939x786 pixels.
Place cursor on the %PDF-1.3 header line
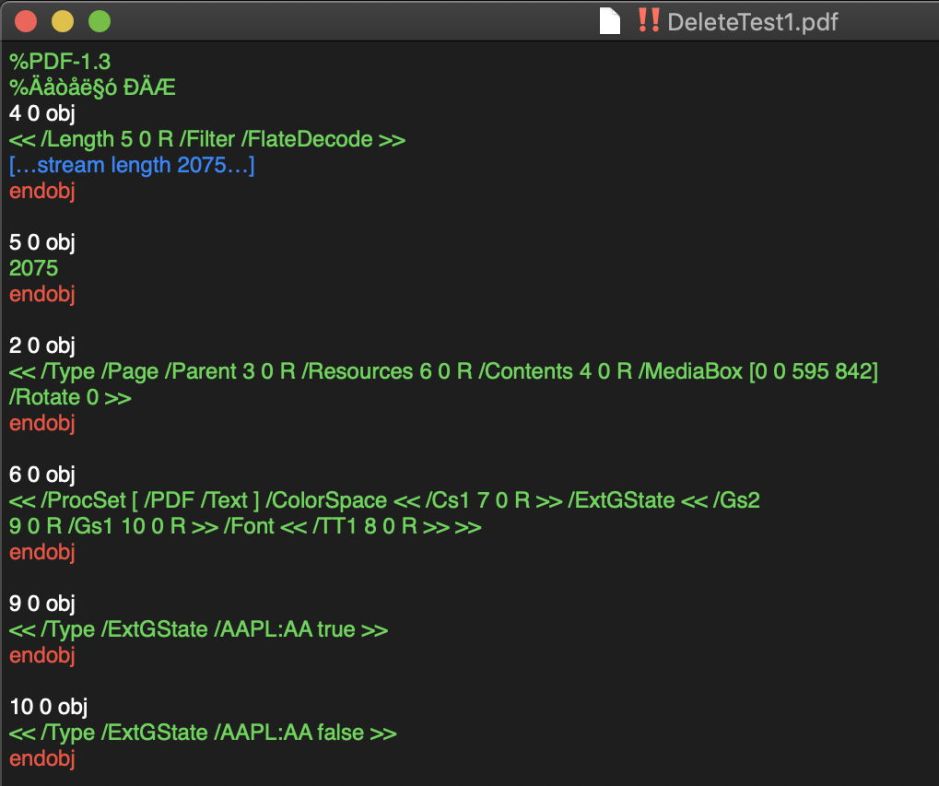point(60,61)
